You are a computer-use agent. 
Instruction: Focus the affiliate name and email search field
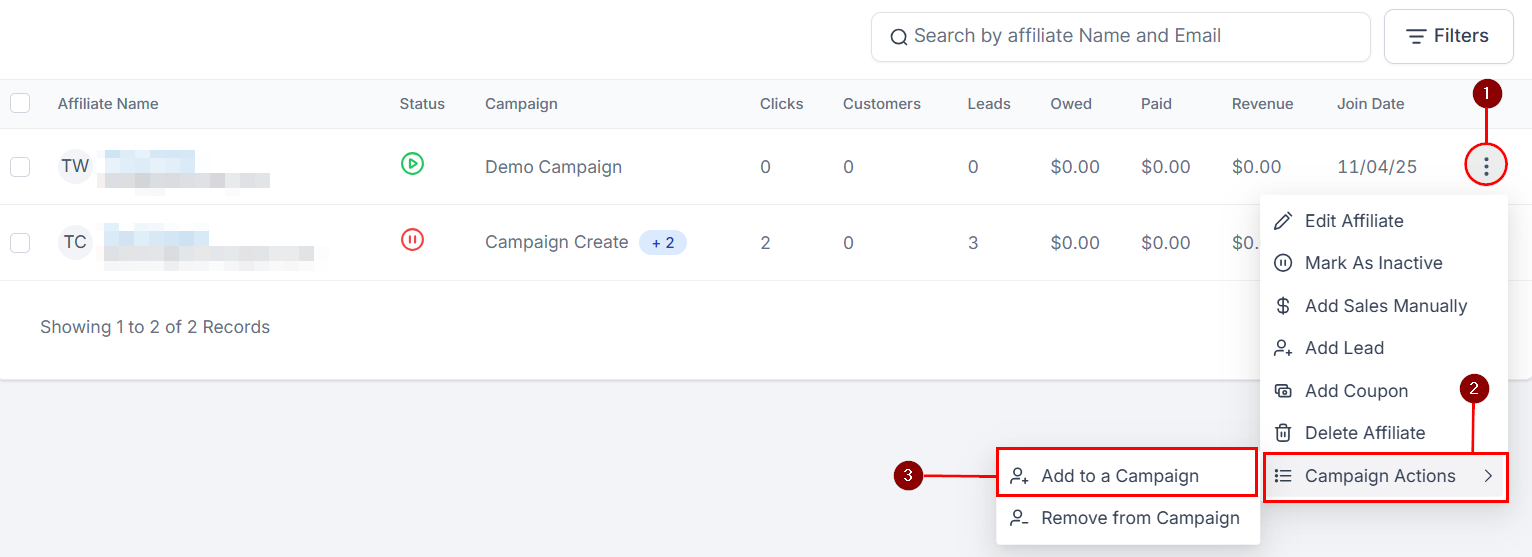point(1120,36)
